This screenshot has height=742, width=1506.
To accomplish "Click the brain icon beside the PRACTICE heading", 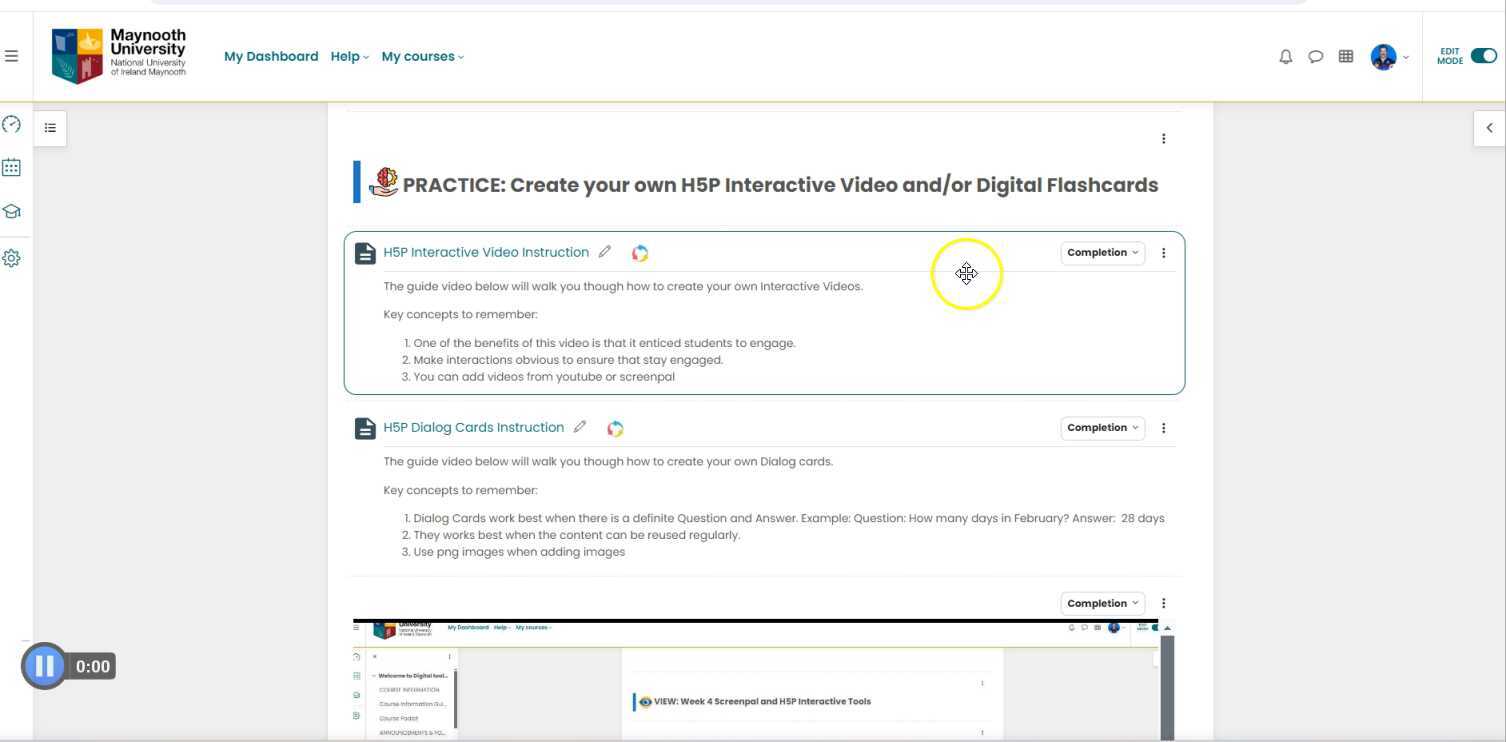I will tap(384, 183).
